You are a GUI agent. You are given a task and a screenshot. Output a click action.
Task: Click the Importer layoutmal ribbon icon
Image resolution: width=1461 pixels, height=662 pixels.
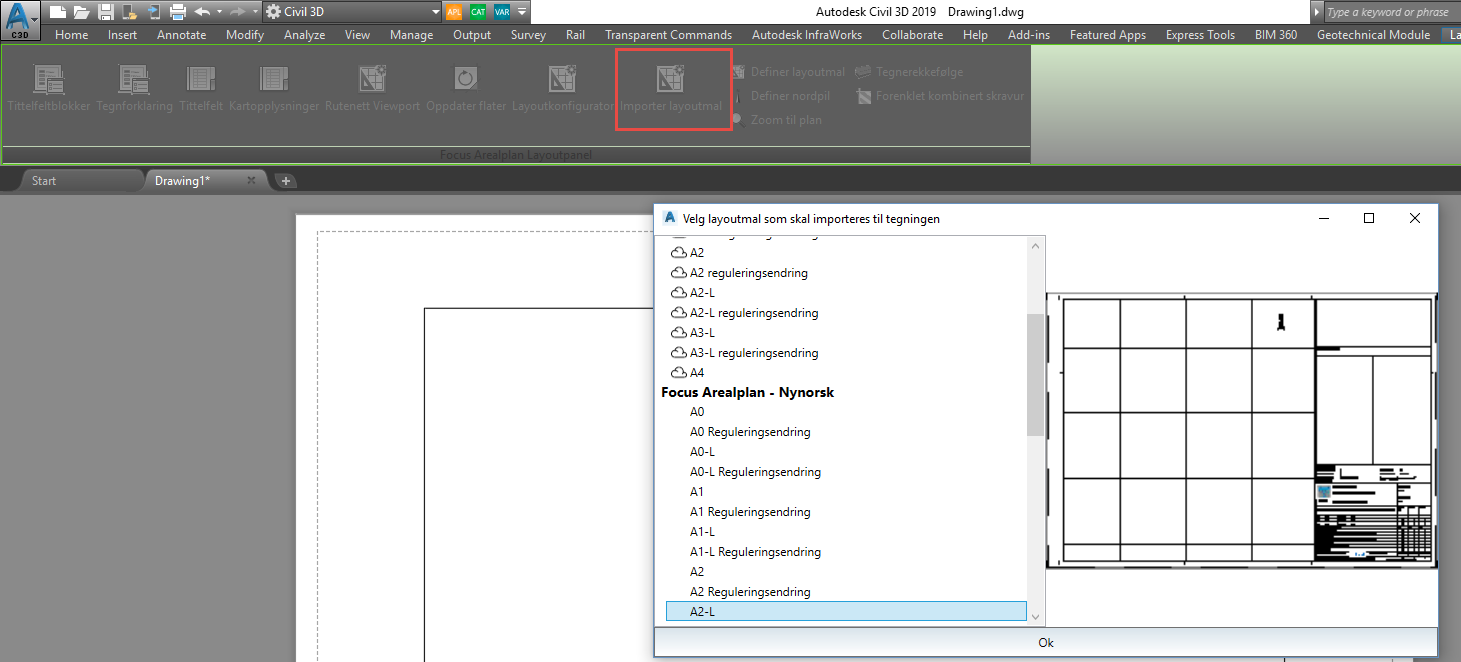(670, 80)
